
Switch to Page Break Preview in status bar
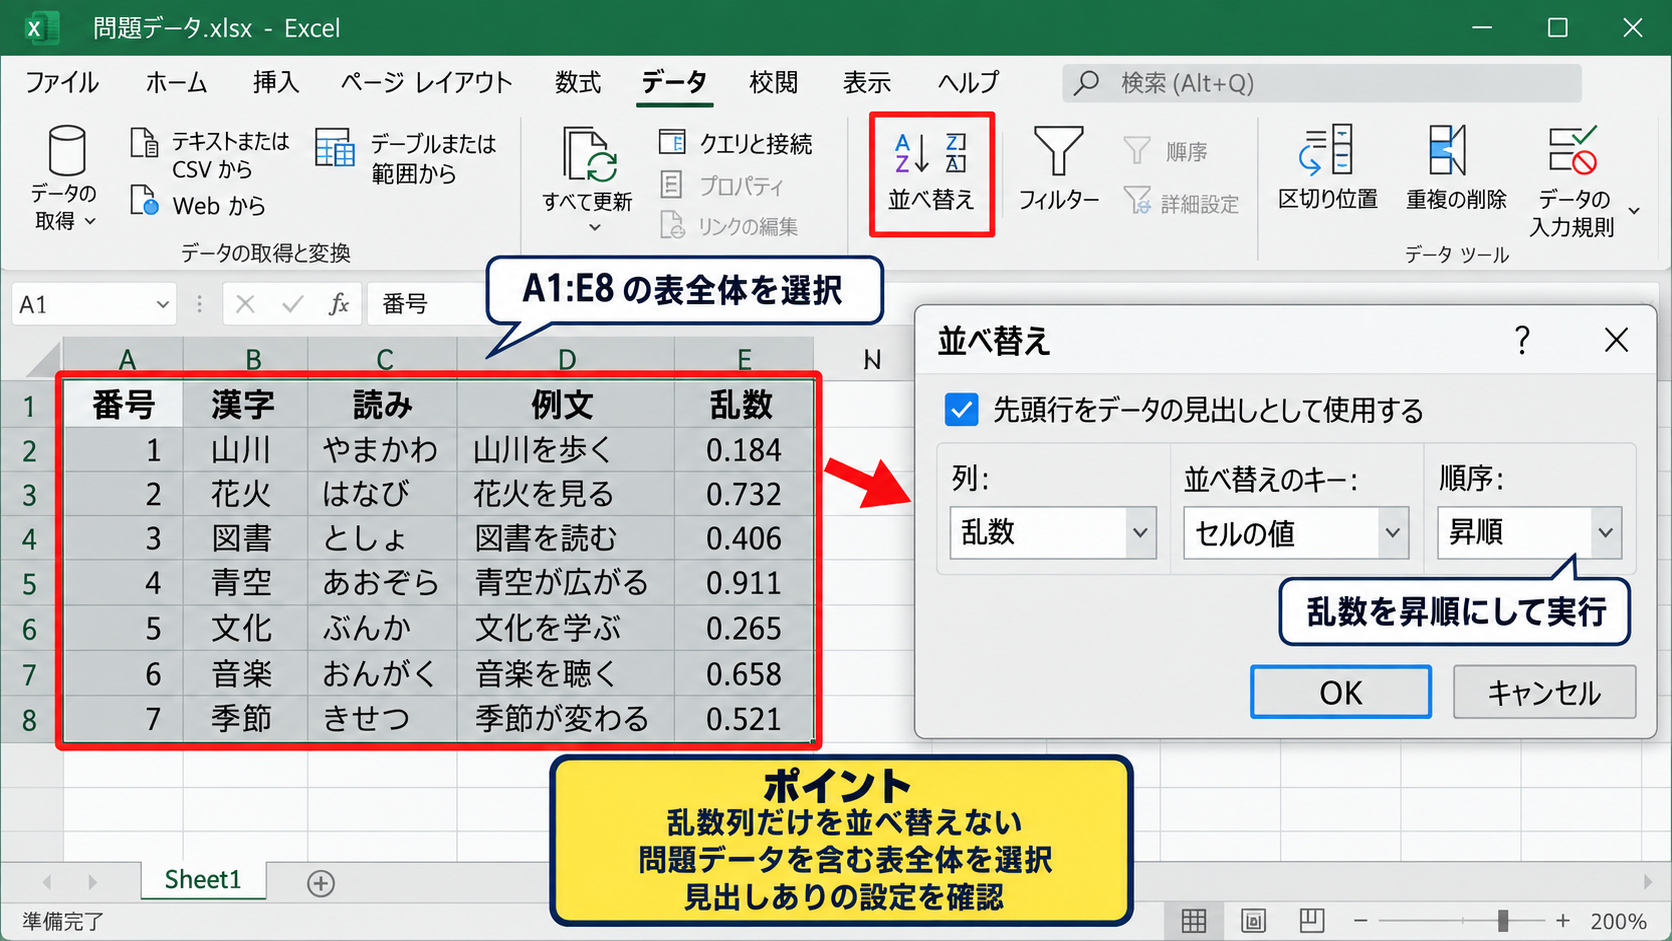[1312, 920]
